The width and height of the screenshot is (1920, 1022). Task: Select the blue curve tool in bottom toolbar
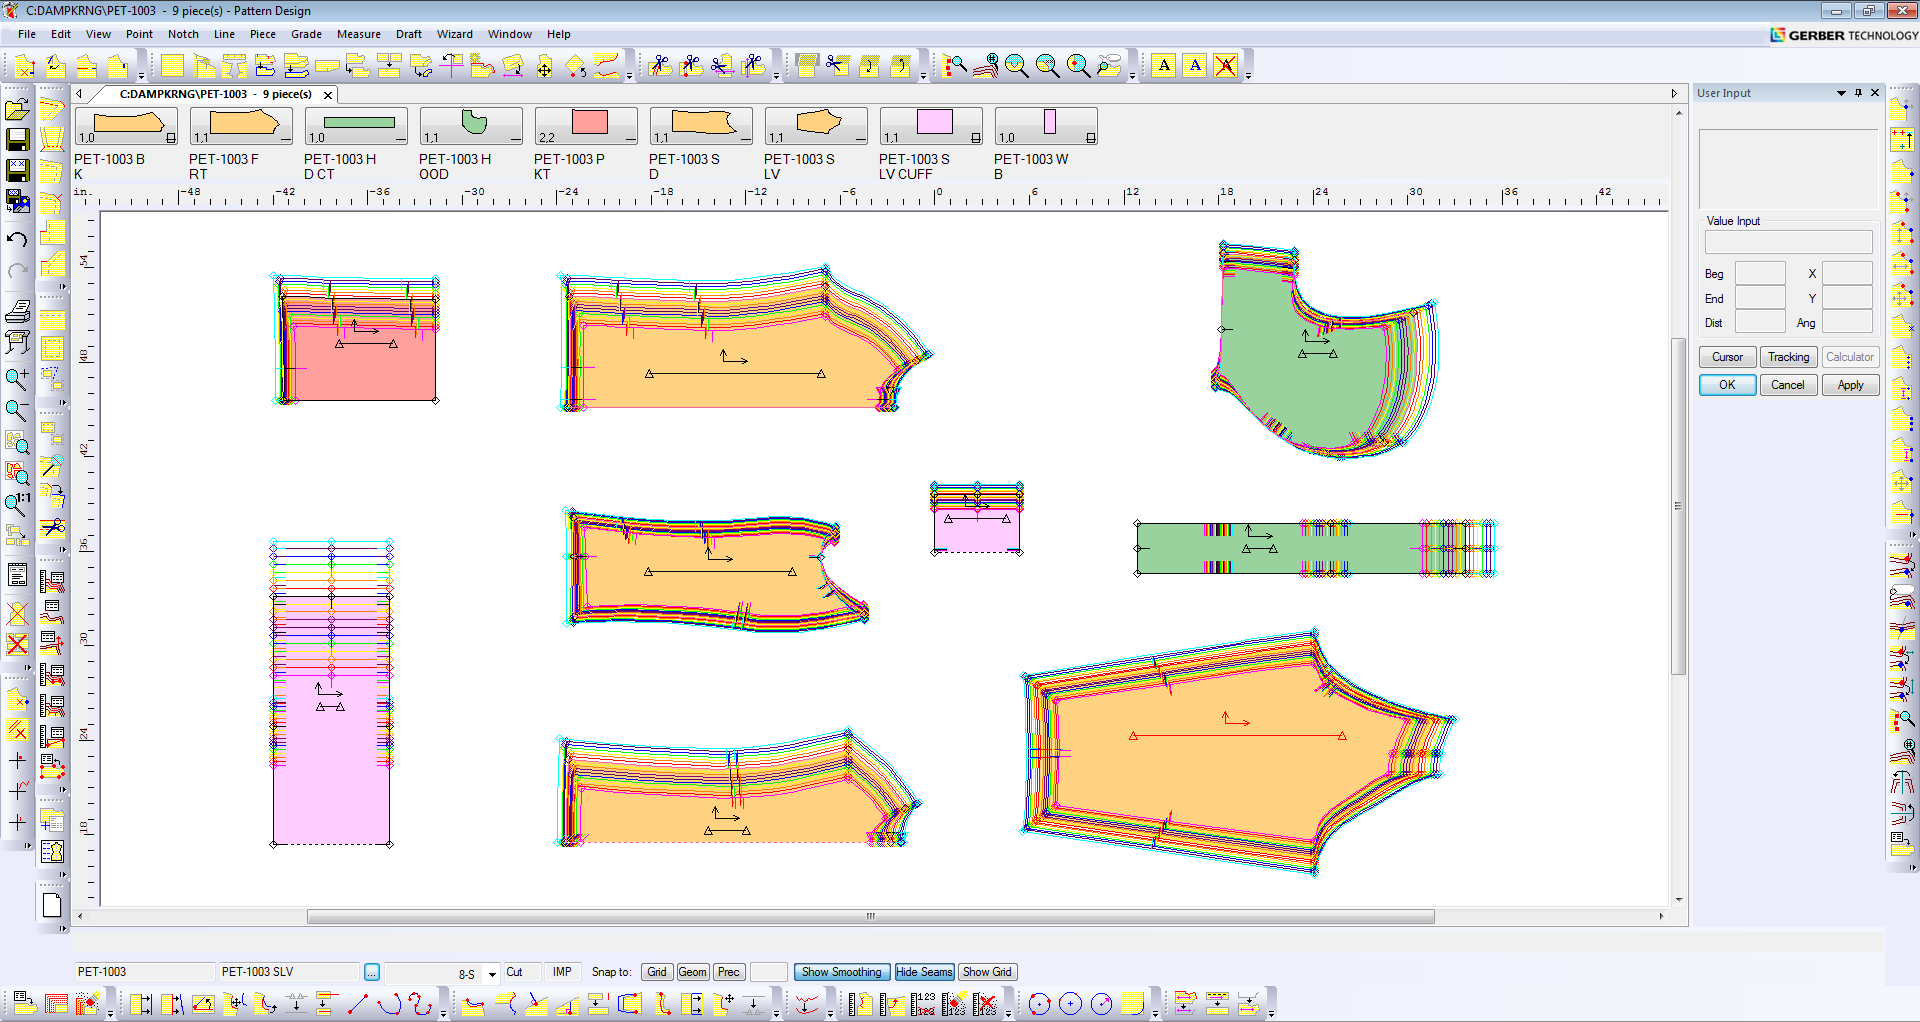coord(389,1004)
